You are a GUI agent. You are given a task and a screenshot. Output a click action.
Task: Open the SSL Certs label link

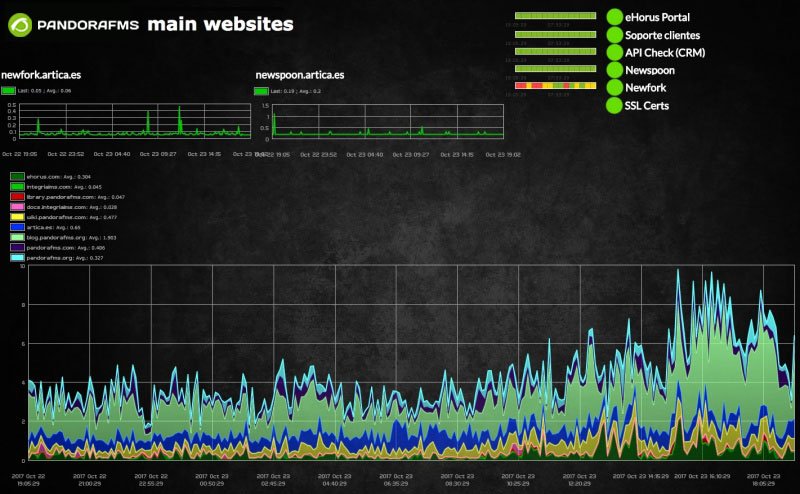[646, 106]
